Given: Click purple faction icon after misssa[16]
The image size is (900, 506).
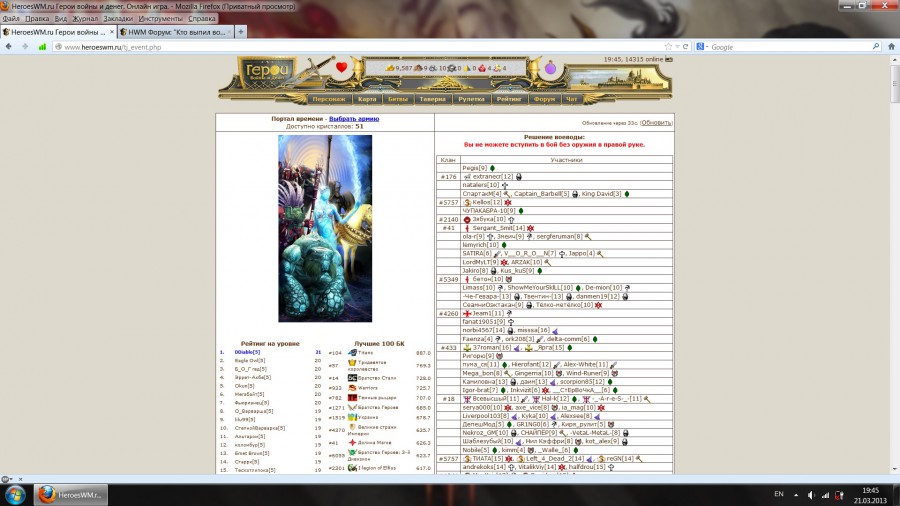Looking at the screenshot, I should [554, 331].
